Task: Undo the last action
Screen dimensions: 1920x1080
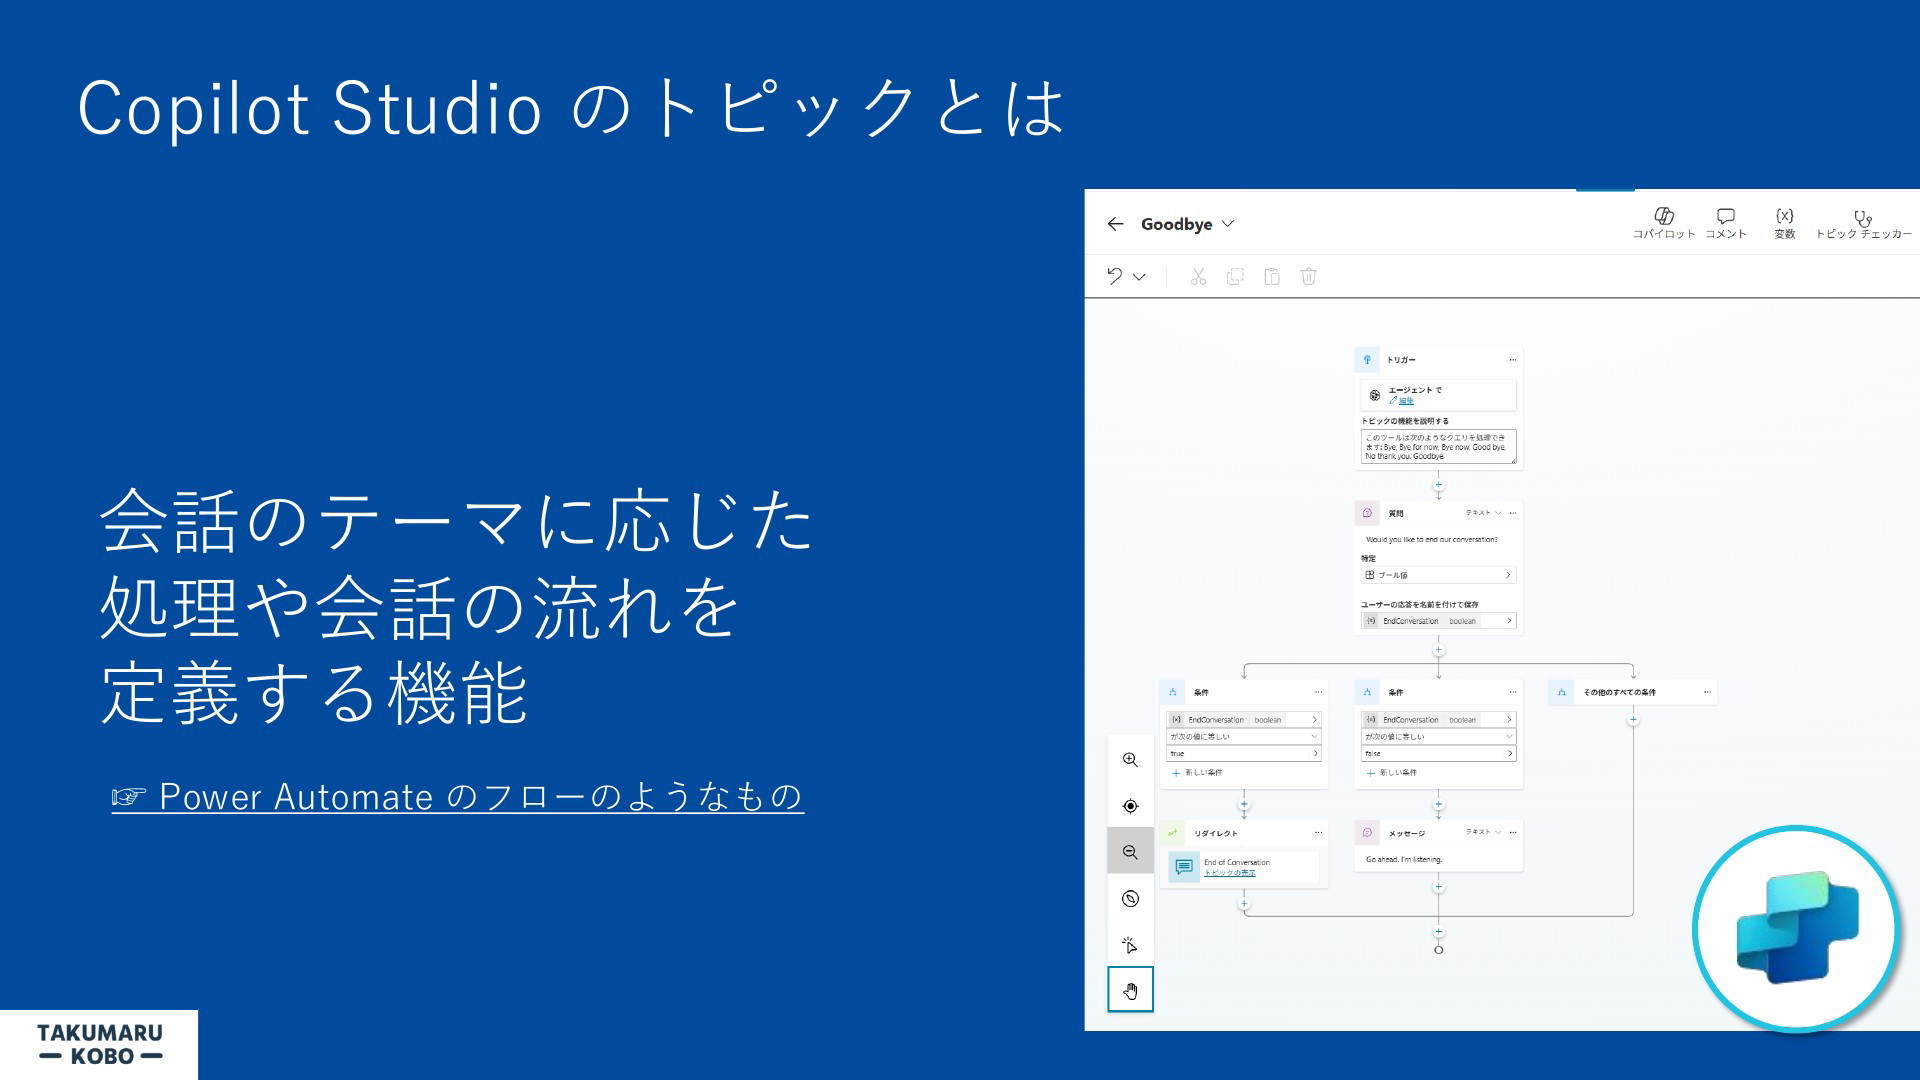Action: [1114, 276]
